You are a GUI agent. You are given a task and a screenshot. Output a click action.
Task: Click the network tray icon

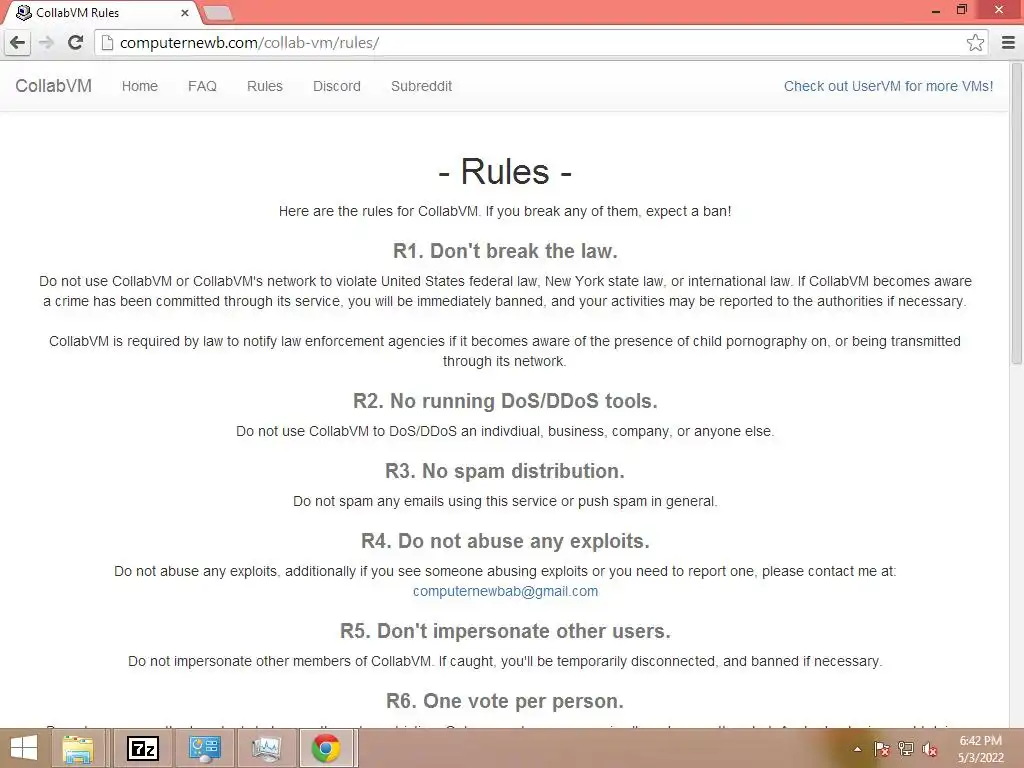(905, 749)
